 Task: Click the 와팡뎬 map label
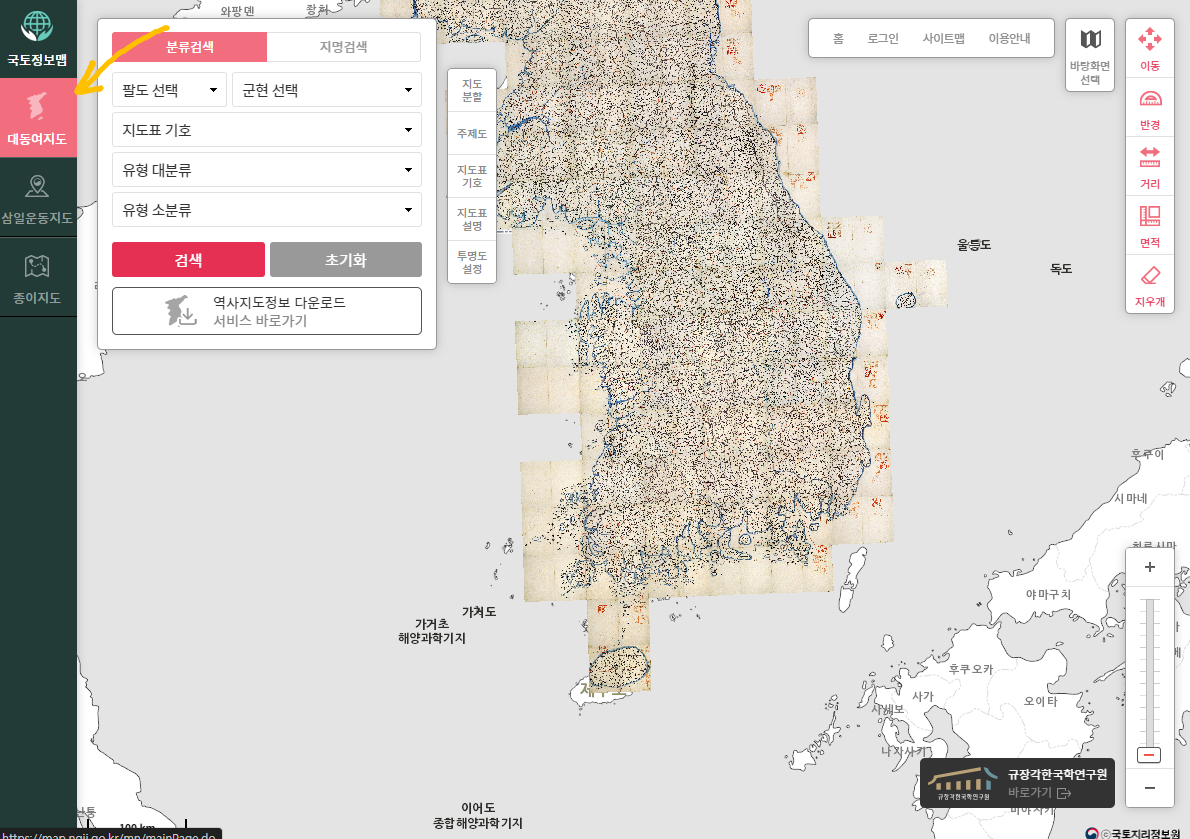click(238, 11)
